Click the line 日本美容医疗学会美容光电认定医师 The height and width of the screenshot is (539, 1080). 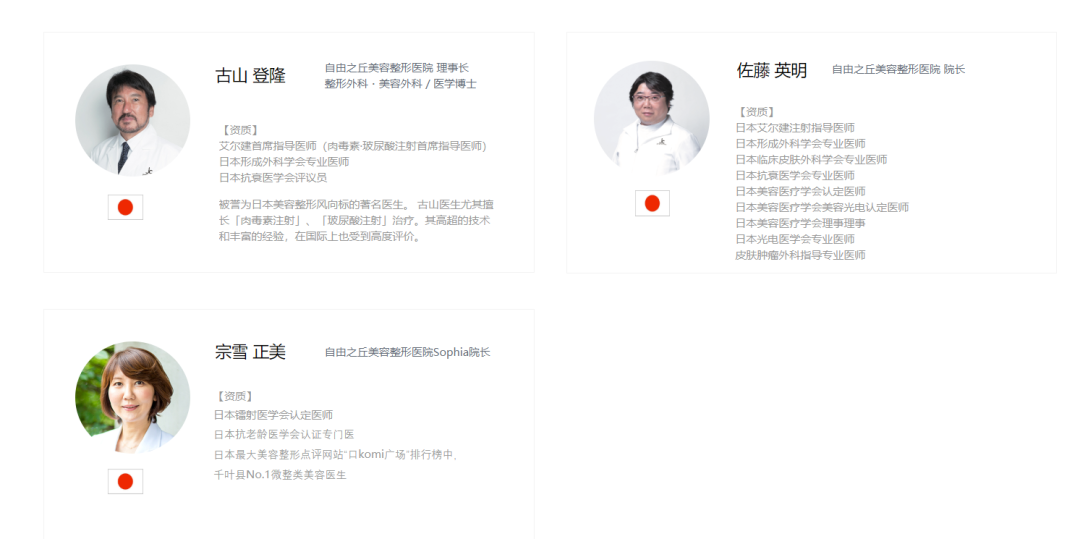[x=822, y=207]
